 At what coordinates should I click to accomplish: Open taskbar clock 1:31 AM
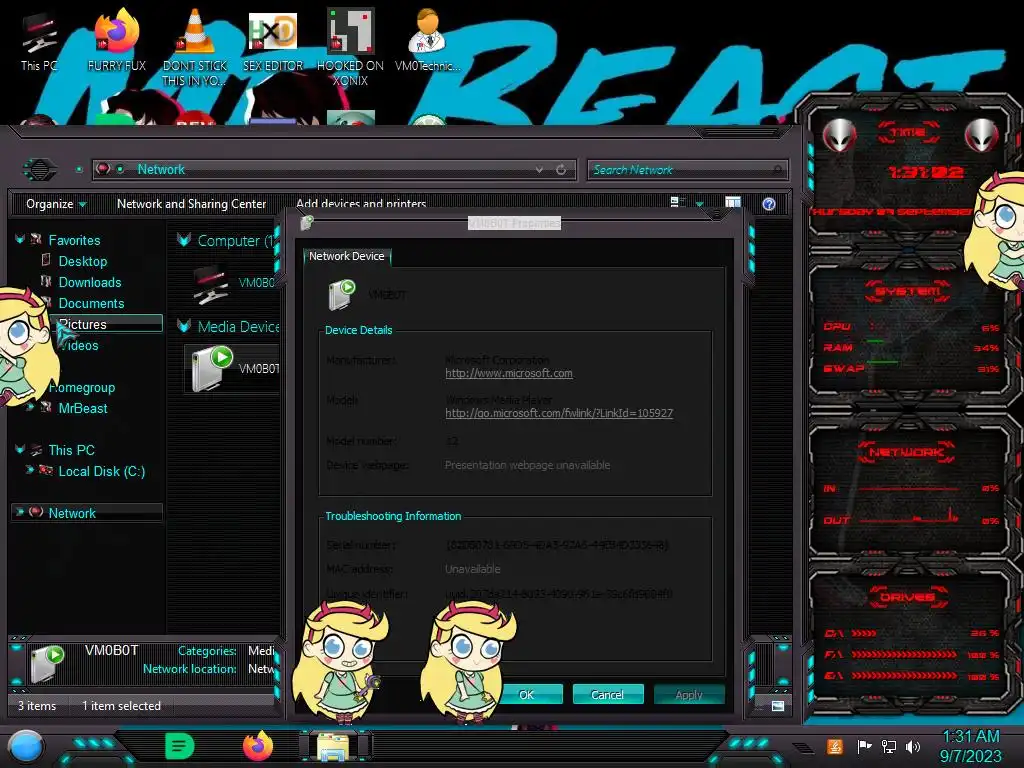(x=971, y=746)
